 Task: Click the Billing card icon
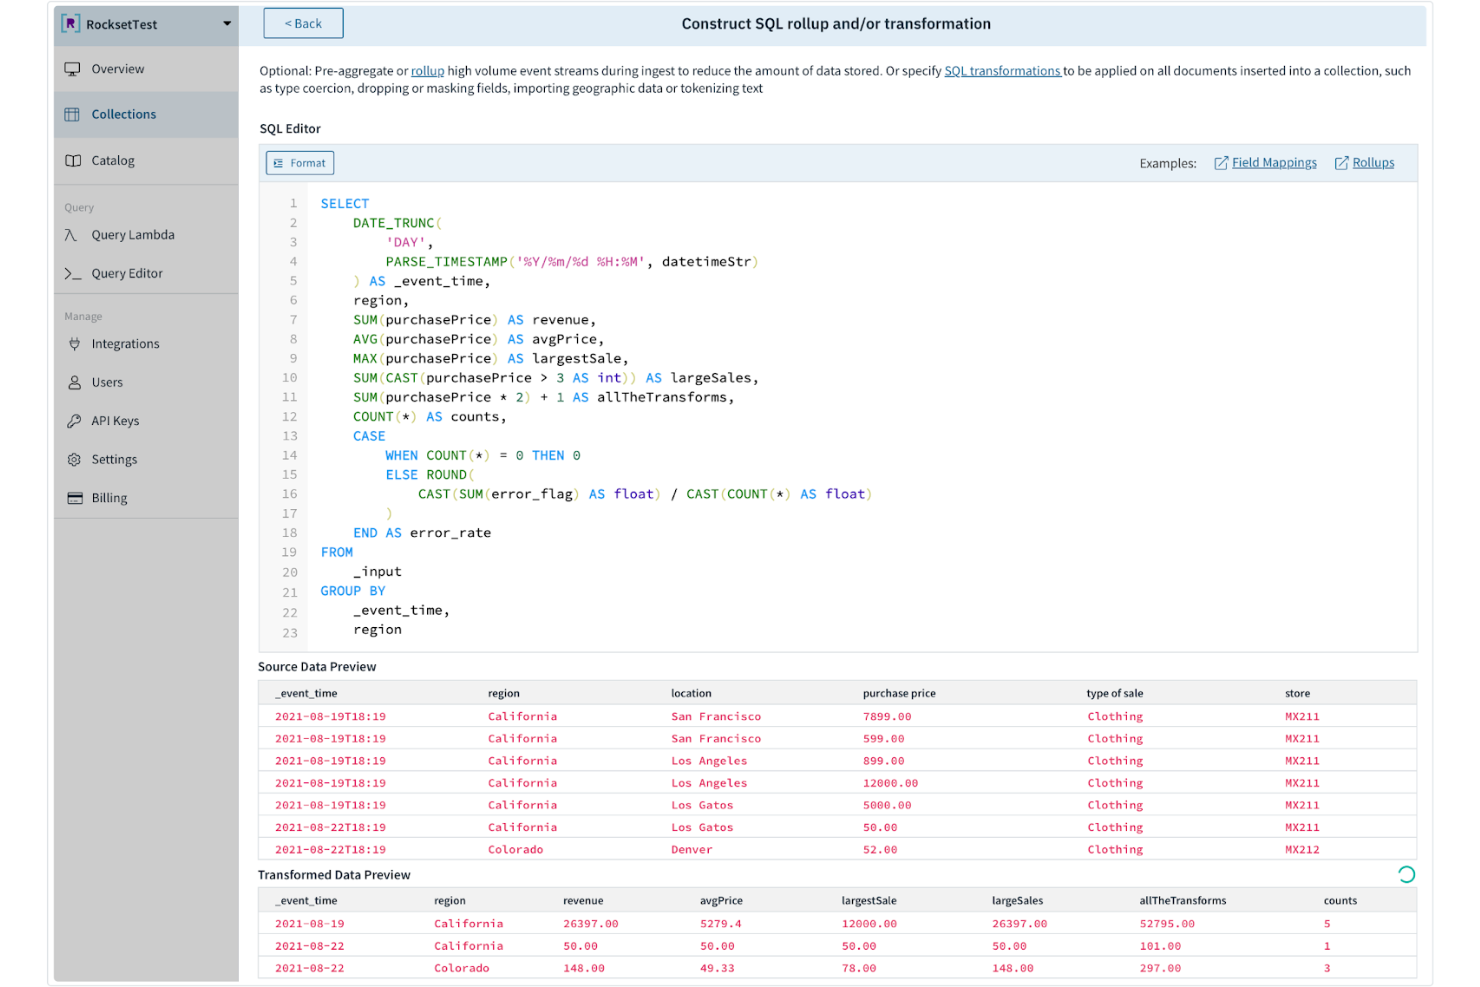click(75, 498)
